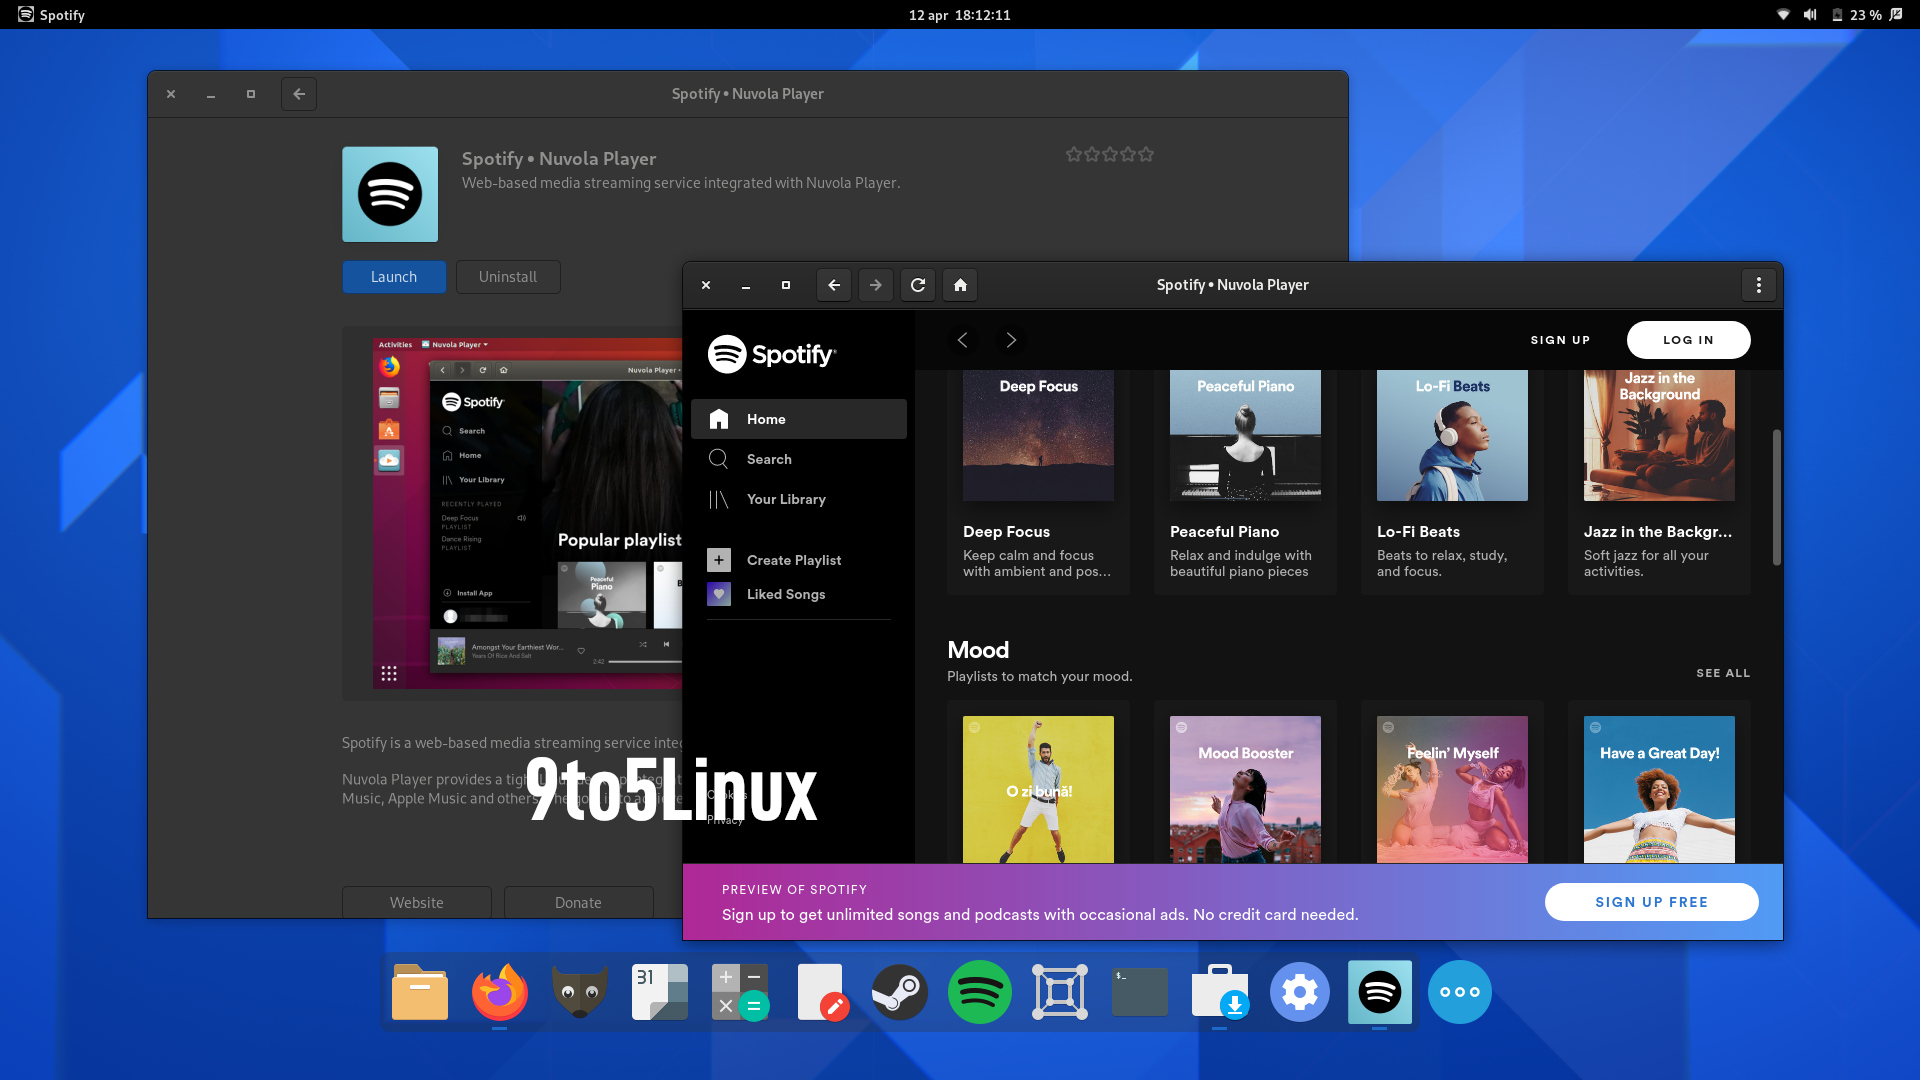The image size is (1920, 1080).
Task: Open the calendar by clicking the date
Action: (959, 14)
